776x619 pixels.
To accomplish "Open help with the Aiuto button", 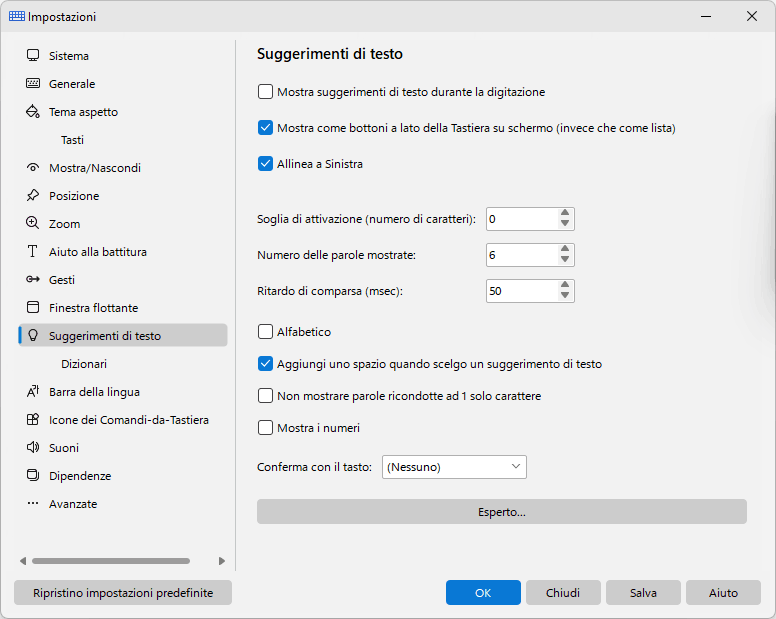I will click(x=723, y=592).
